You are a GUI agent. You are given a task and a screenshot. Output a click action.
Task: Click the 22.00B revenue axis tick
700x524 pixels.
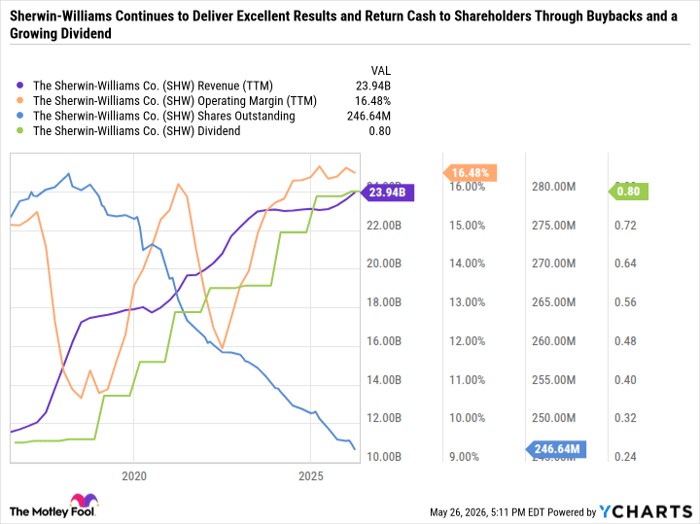point(384,225)
